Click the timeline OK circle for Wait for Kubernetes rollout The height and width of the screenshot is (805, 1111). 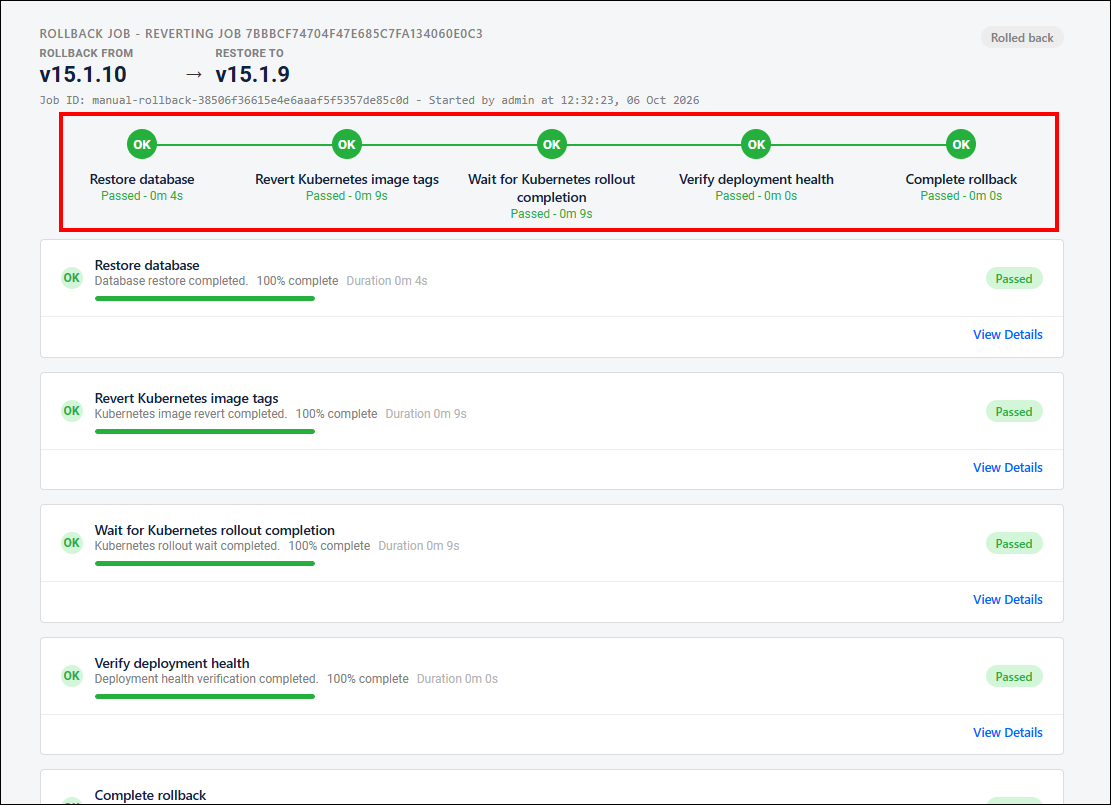pyautogui.click(x=551, y=145)
